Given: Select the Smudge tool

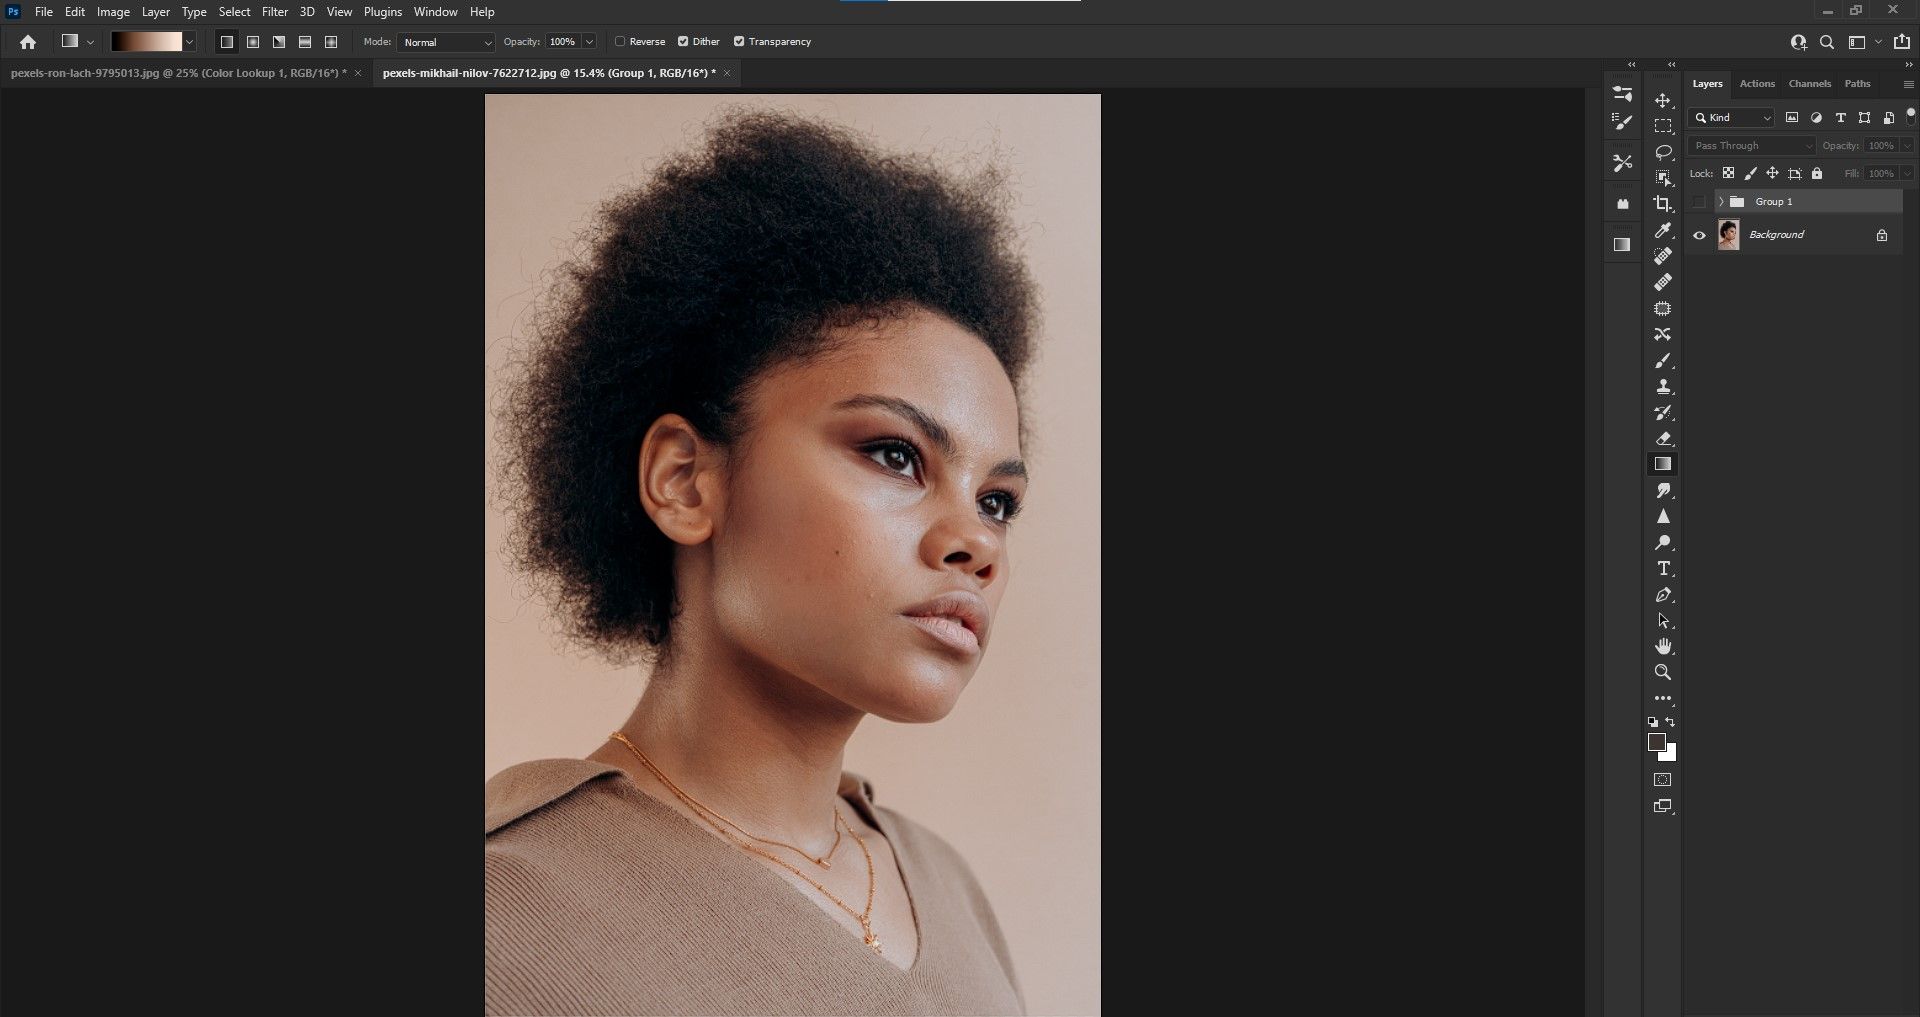Looking at the screenshot, I should pyautogui.click(x=1663, y=490).
